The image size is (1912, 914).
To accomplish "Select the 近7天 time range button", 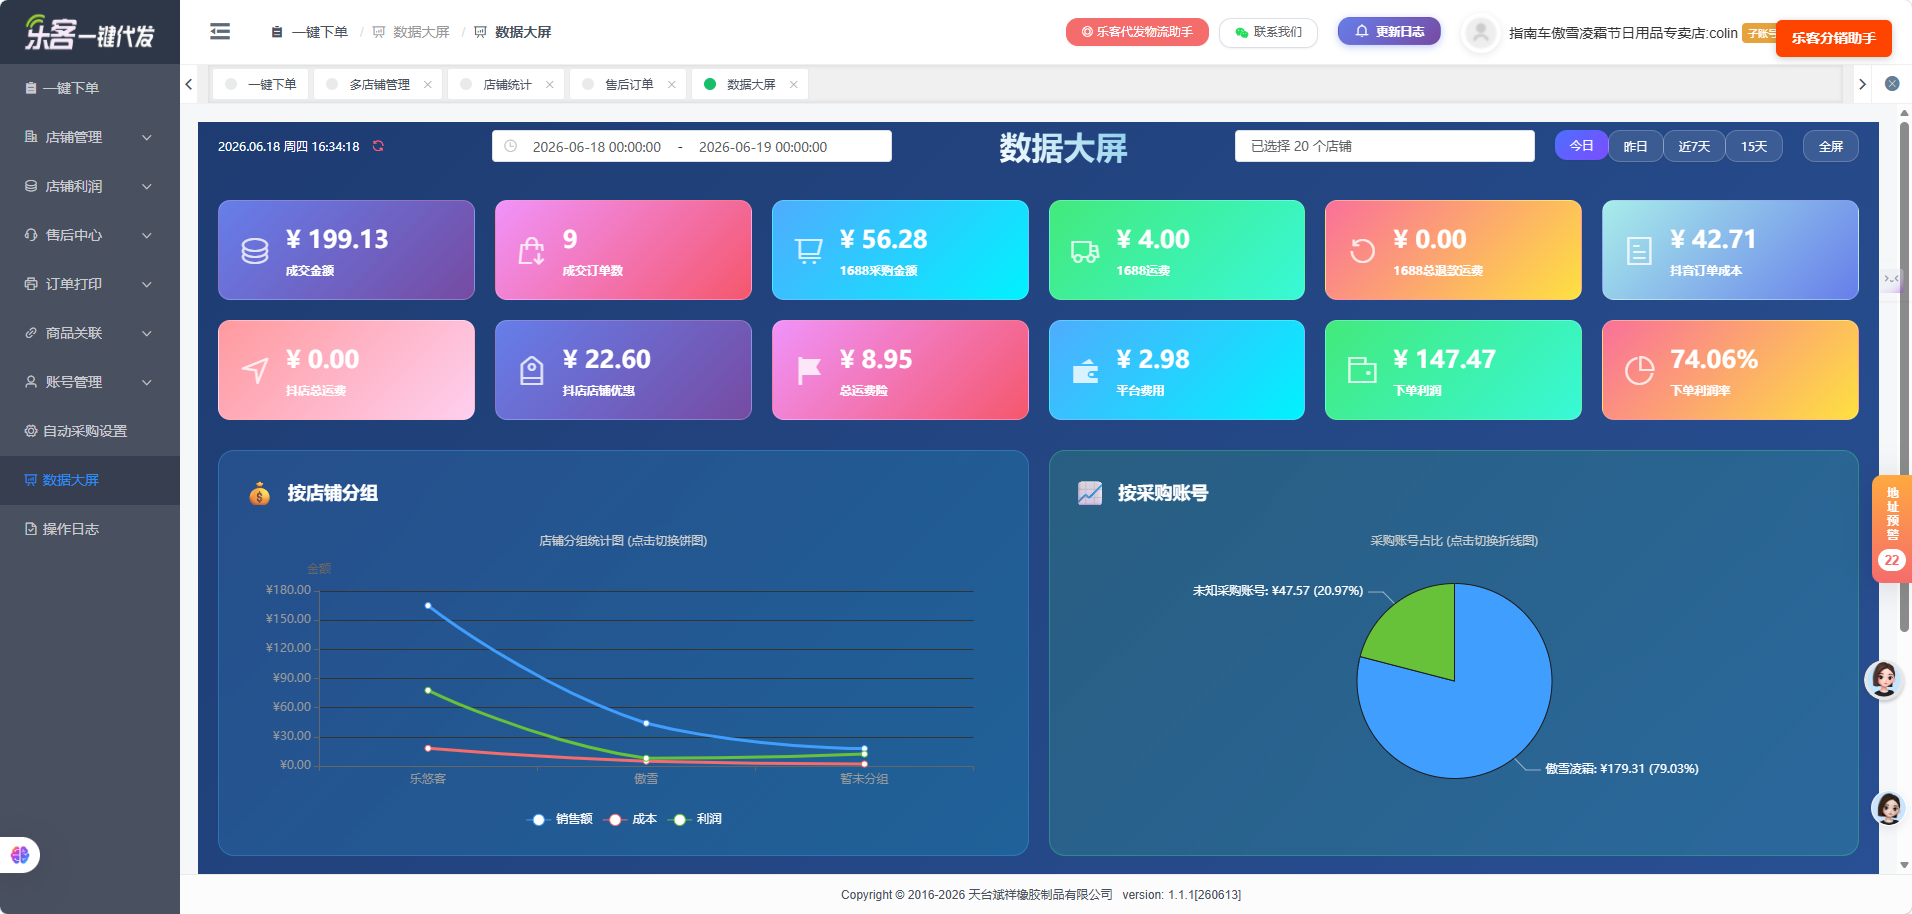I will pos(1694,146).
